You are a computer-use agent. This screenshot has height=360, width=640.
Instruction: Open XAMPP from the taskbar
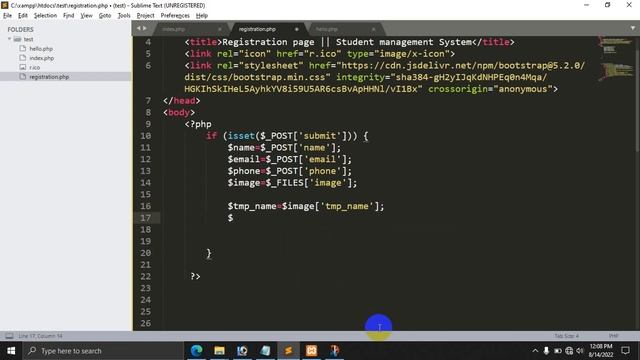coord(311,351)
